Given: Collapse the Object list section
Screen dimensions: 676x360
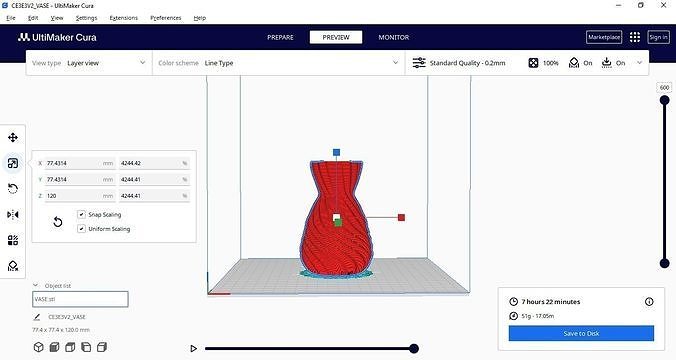Looking at the screenshot, I should 35,285.
